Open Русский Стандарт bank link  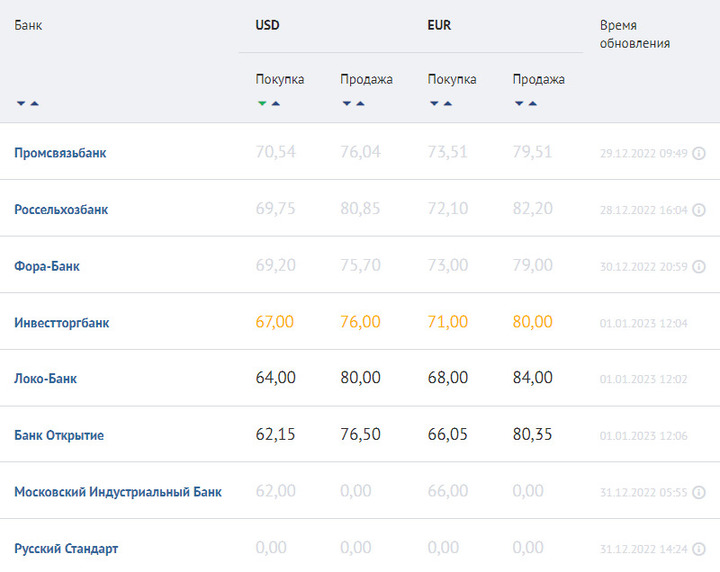(66, 549)
